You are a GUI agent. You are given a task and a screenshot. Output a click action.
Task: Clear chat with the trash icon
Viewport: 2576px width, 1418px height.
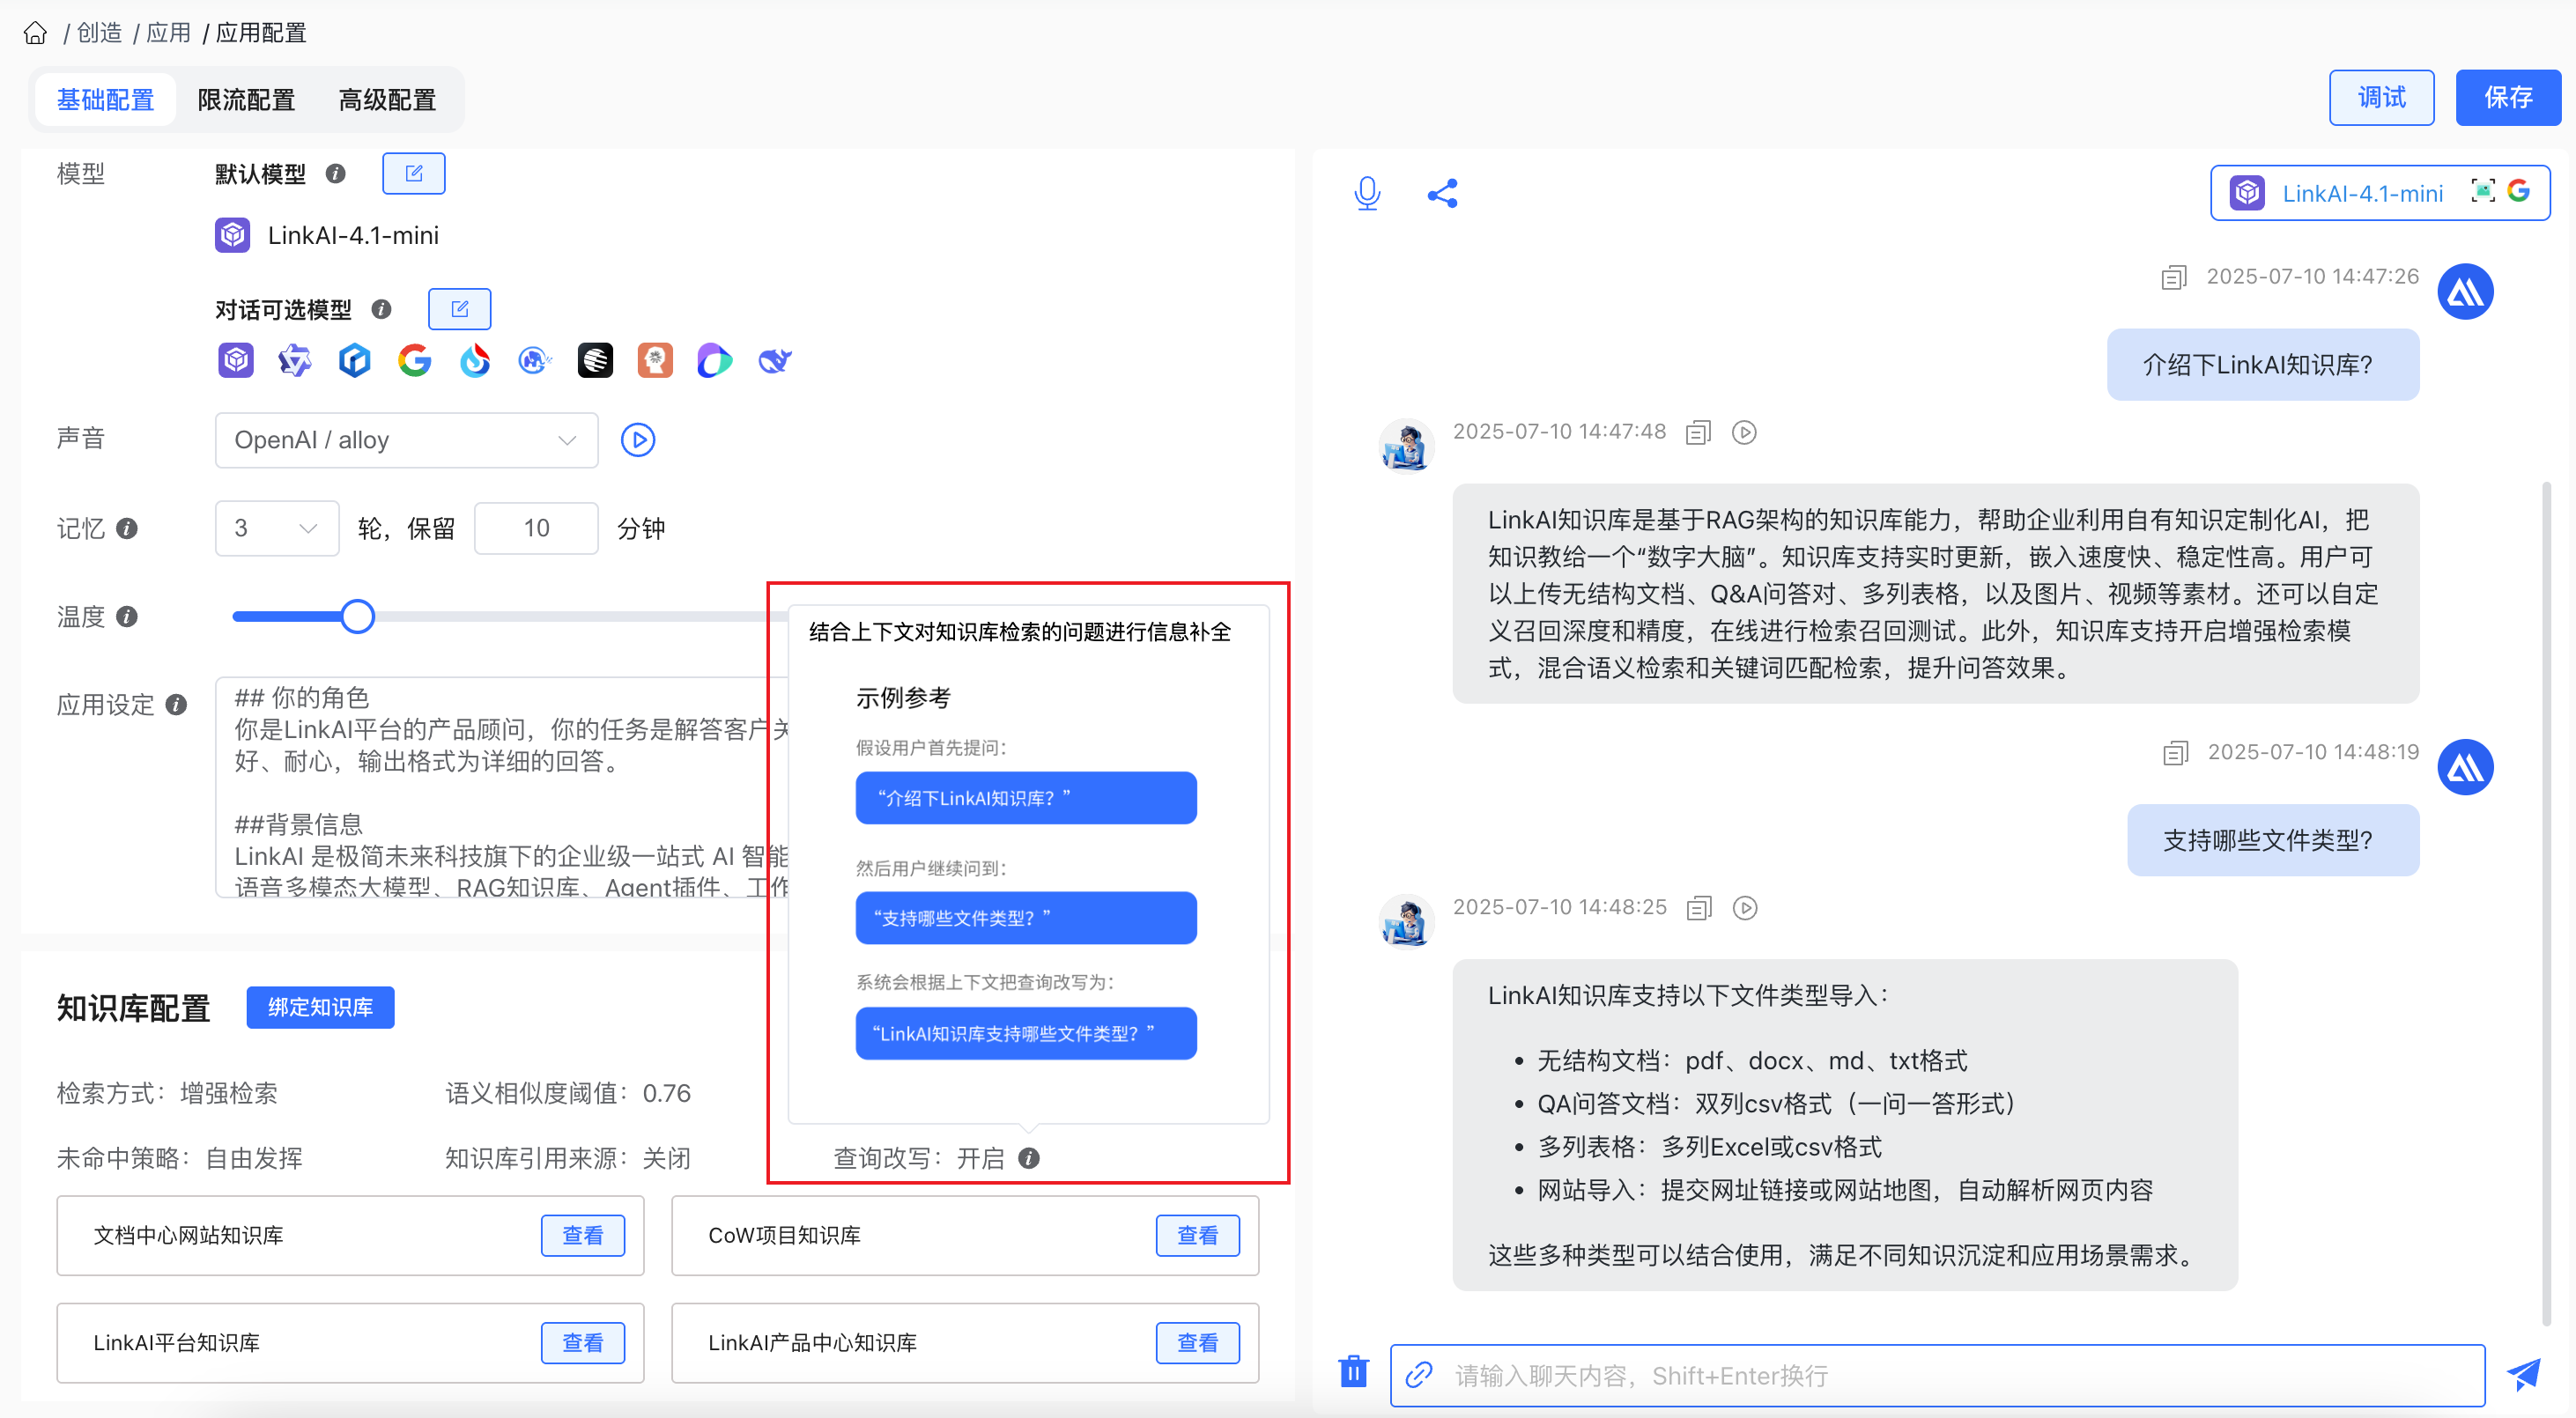coord(1353,1372)
